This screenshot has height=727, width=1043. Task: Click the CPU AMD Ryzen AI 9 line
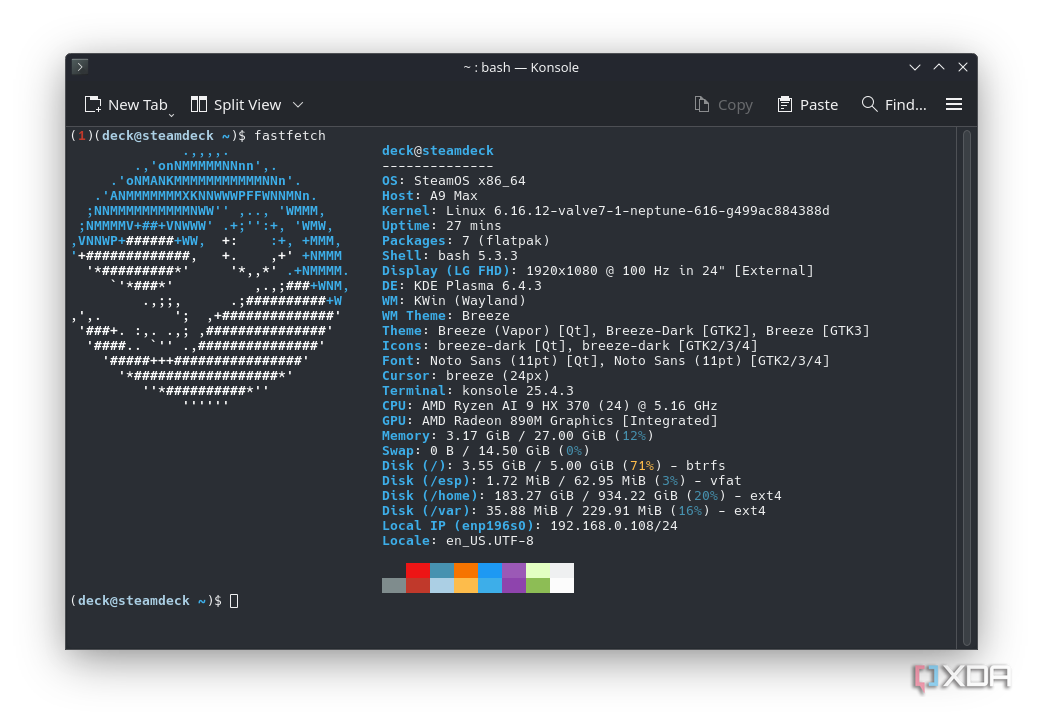549,406
